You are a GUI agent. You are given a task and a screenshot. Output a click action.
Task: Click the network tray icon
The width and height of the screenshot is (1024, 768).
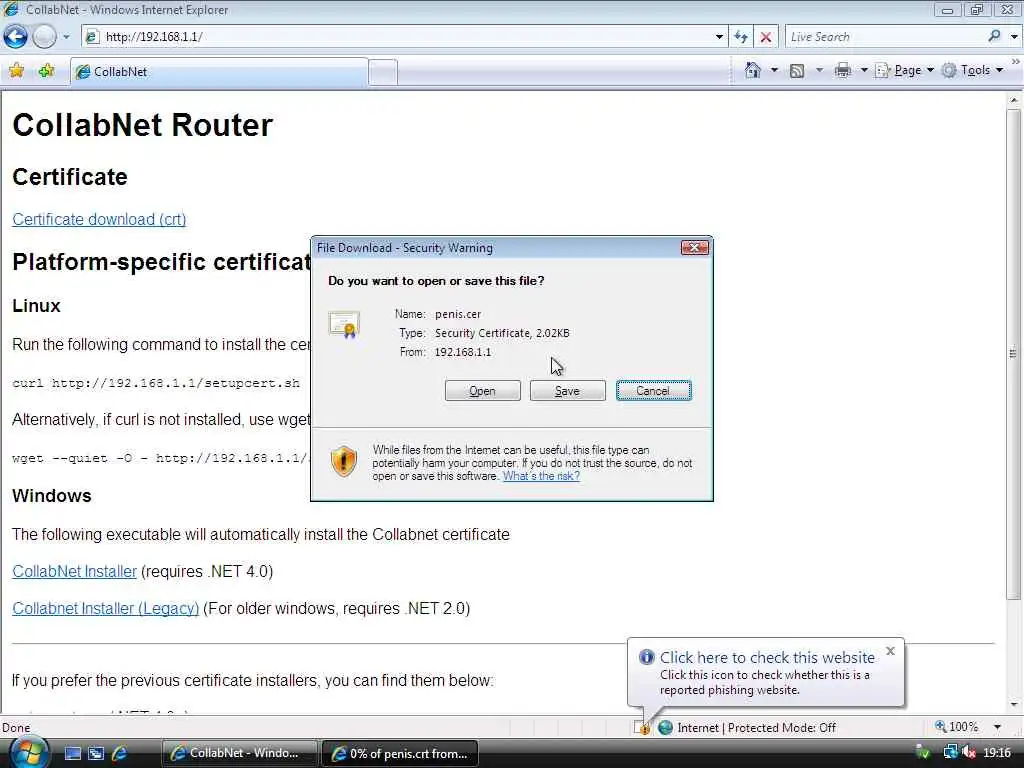(x=950, y=753)
